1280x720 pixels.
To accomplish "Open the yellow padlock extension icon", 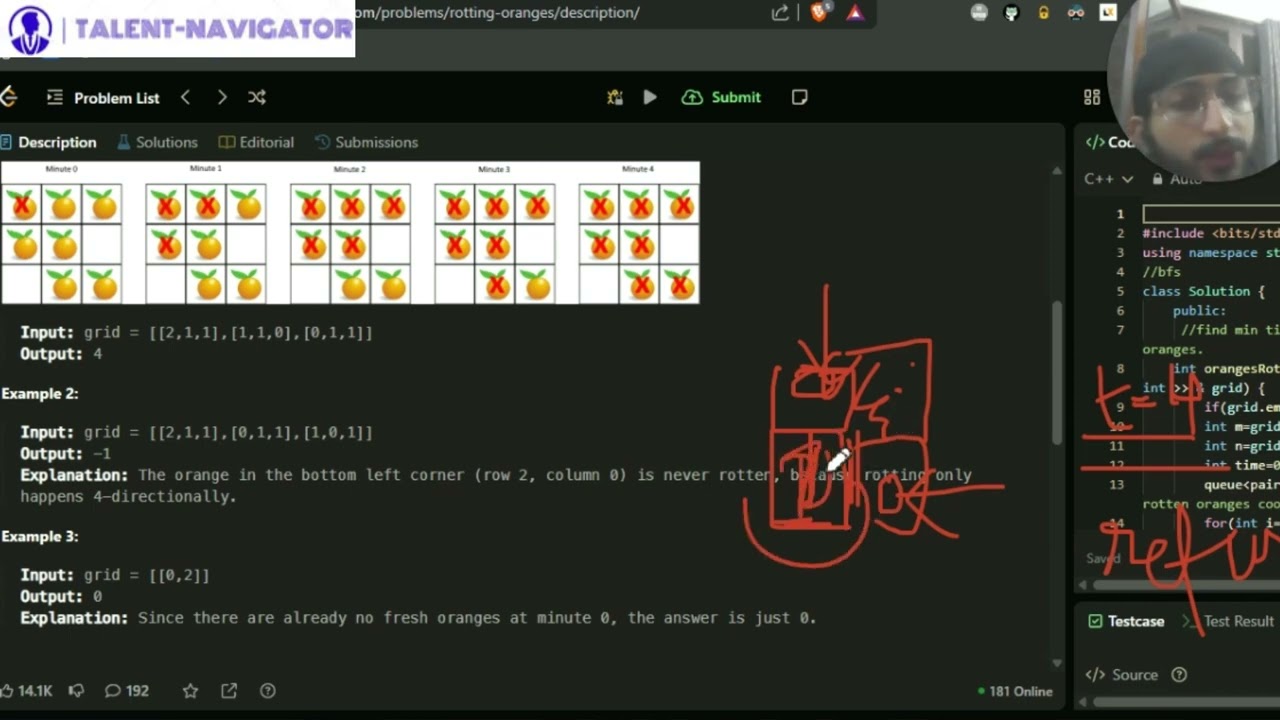I will point(1043,13).
